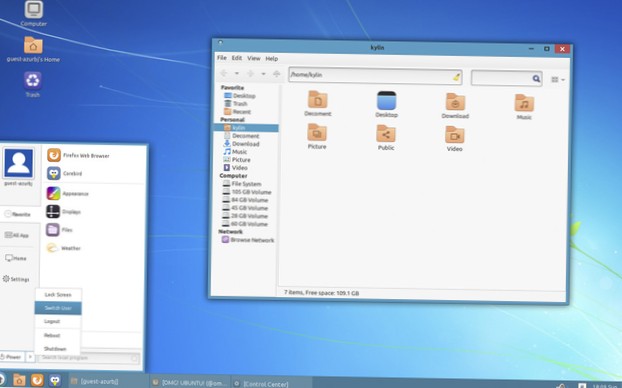Viewport: 622px width, 388px height.
Task: Open Files from the start menu
Action: (x=59, y=229)
